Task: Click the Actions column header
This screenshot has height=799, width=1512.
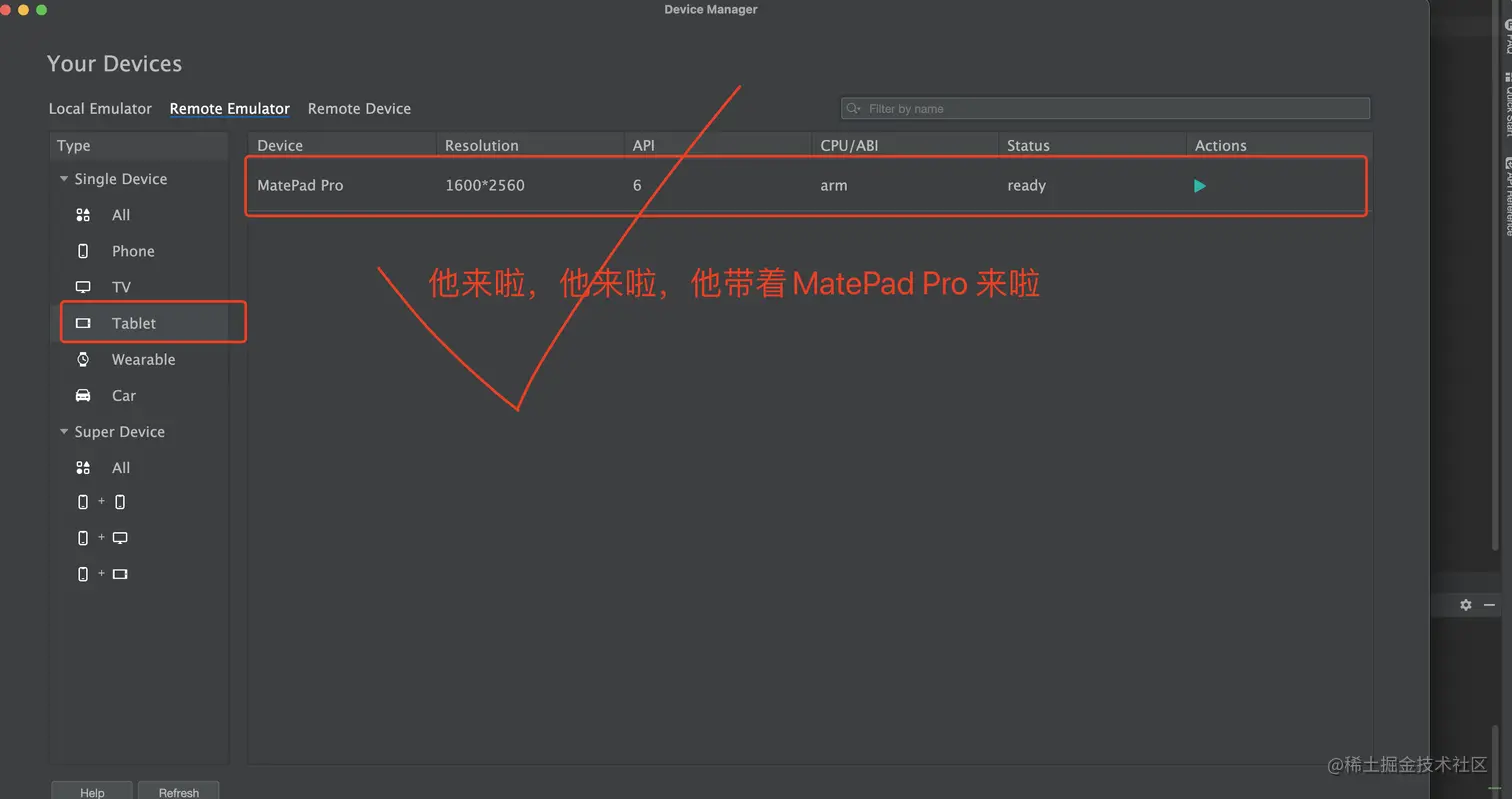Action: tap(1279, 145)
